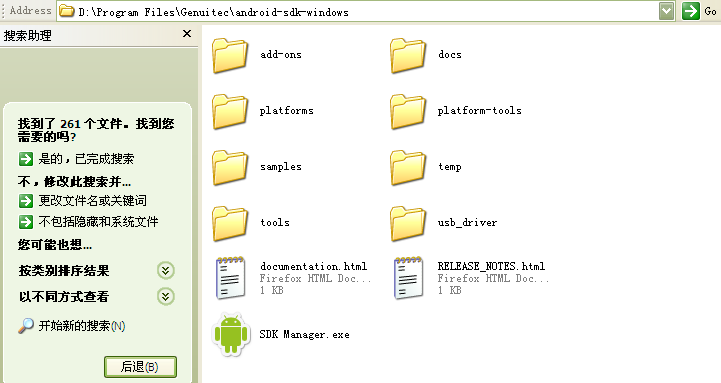721x383 pixels.
Task: Open the docs folder icon
Action: click(408, 56)
